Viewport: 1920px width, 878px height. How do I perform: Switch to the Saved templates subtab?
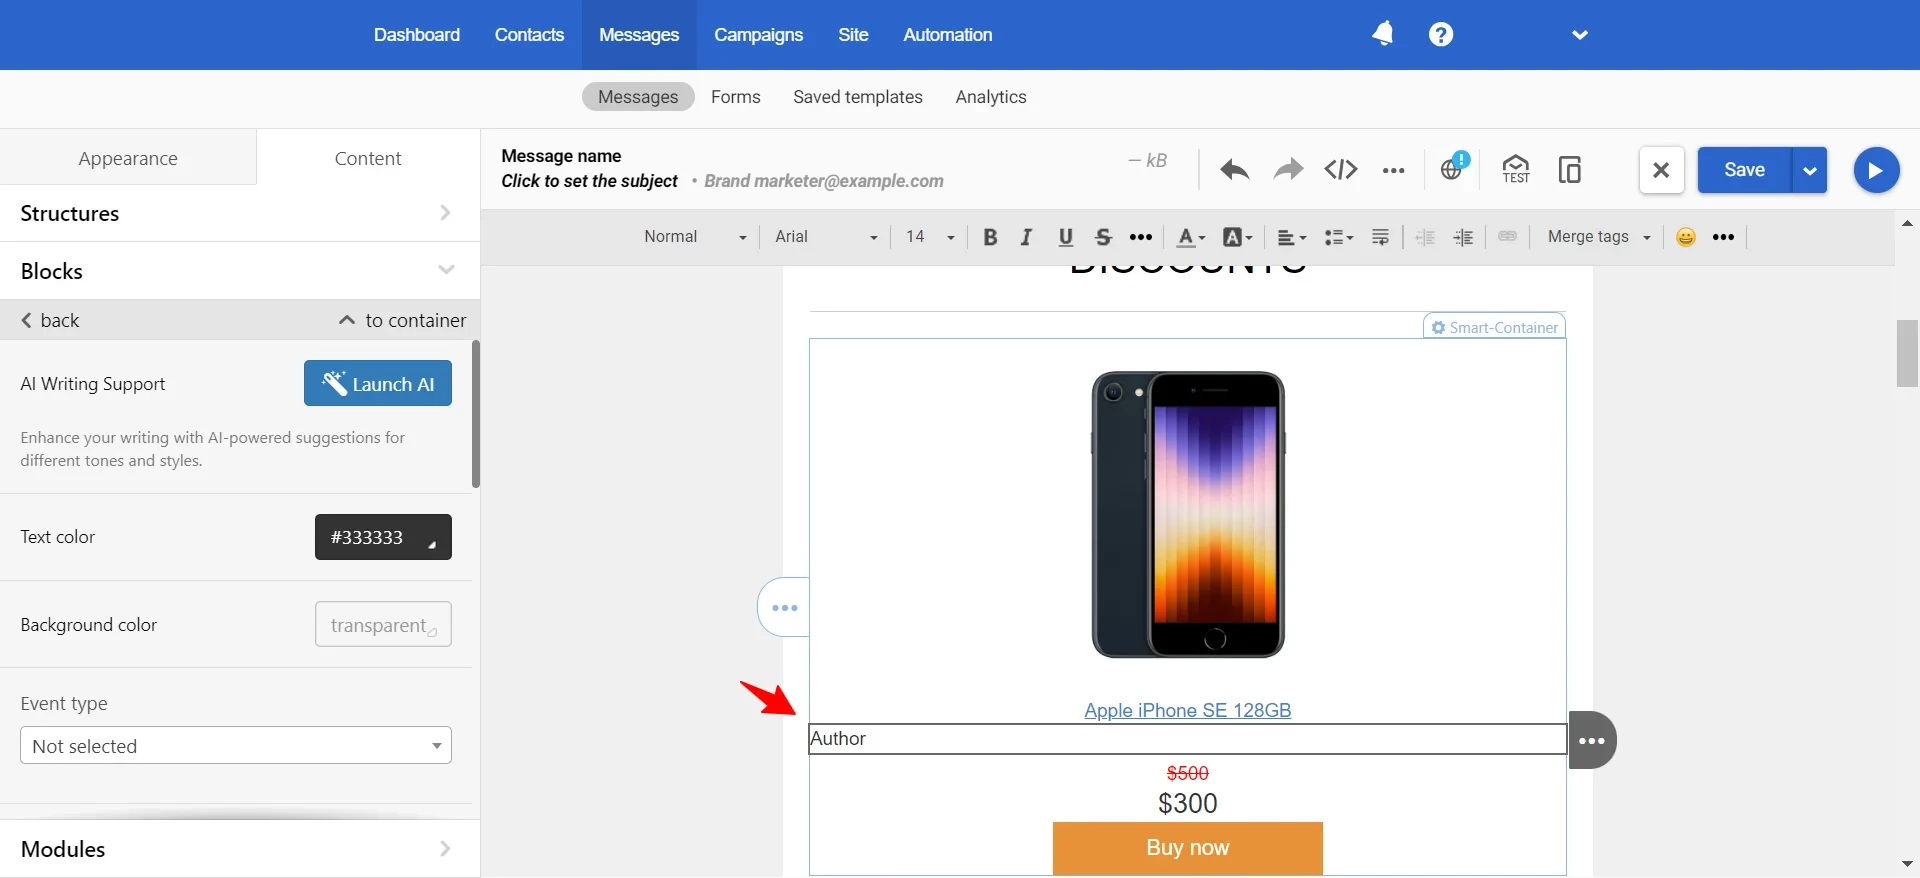coord(858,97)
